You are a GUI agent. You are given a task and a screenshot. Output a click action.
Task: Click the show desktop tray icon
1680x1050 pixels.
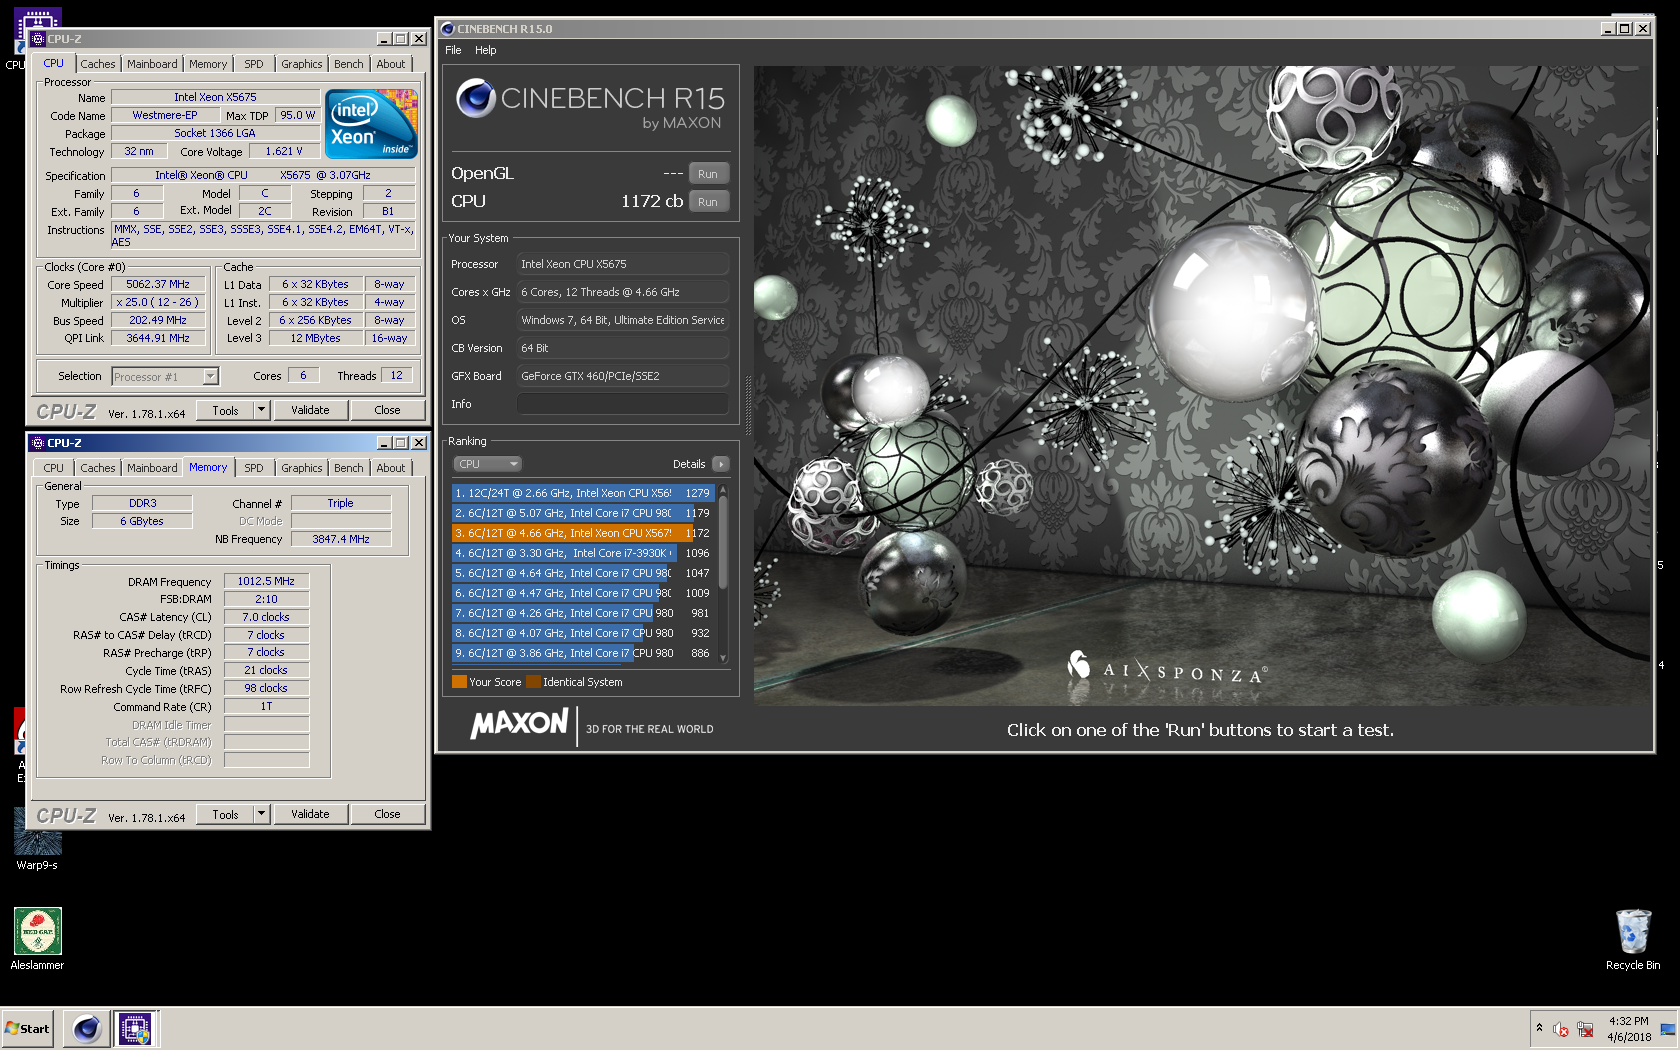1667,1029
